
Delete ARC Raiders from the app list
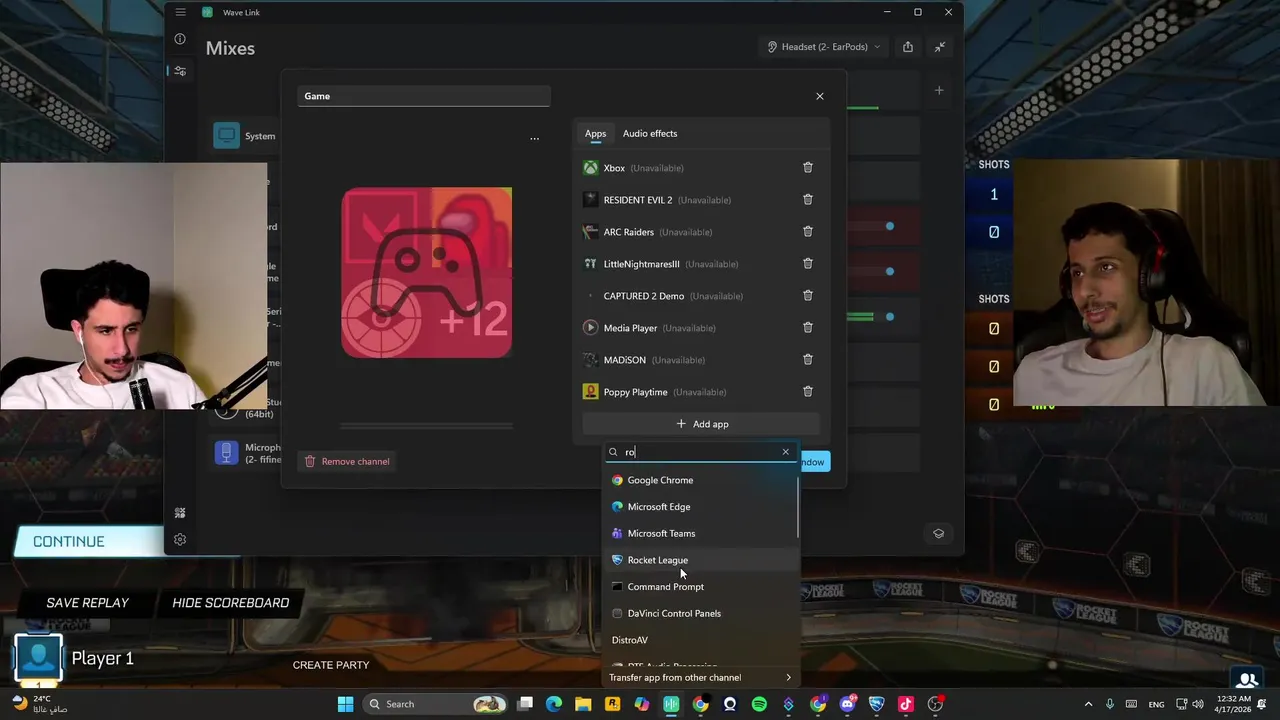tap(808, 232)
